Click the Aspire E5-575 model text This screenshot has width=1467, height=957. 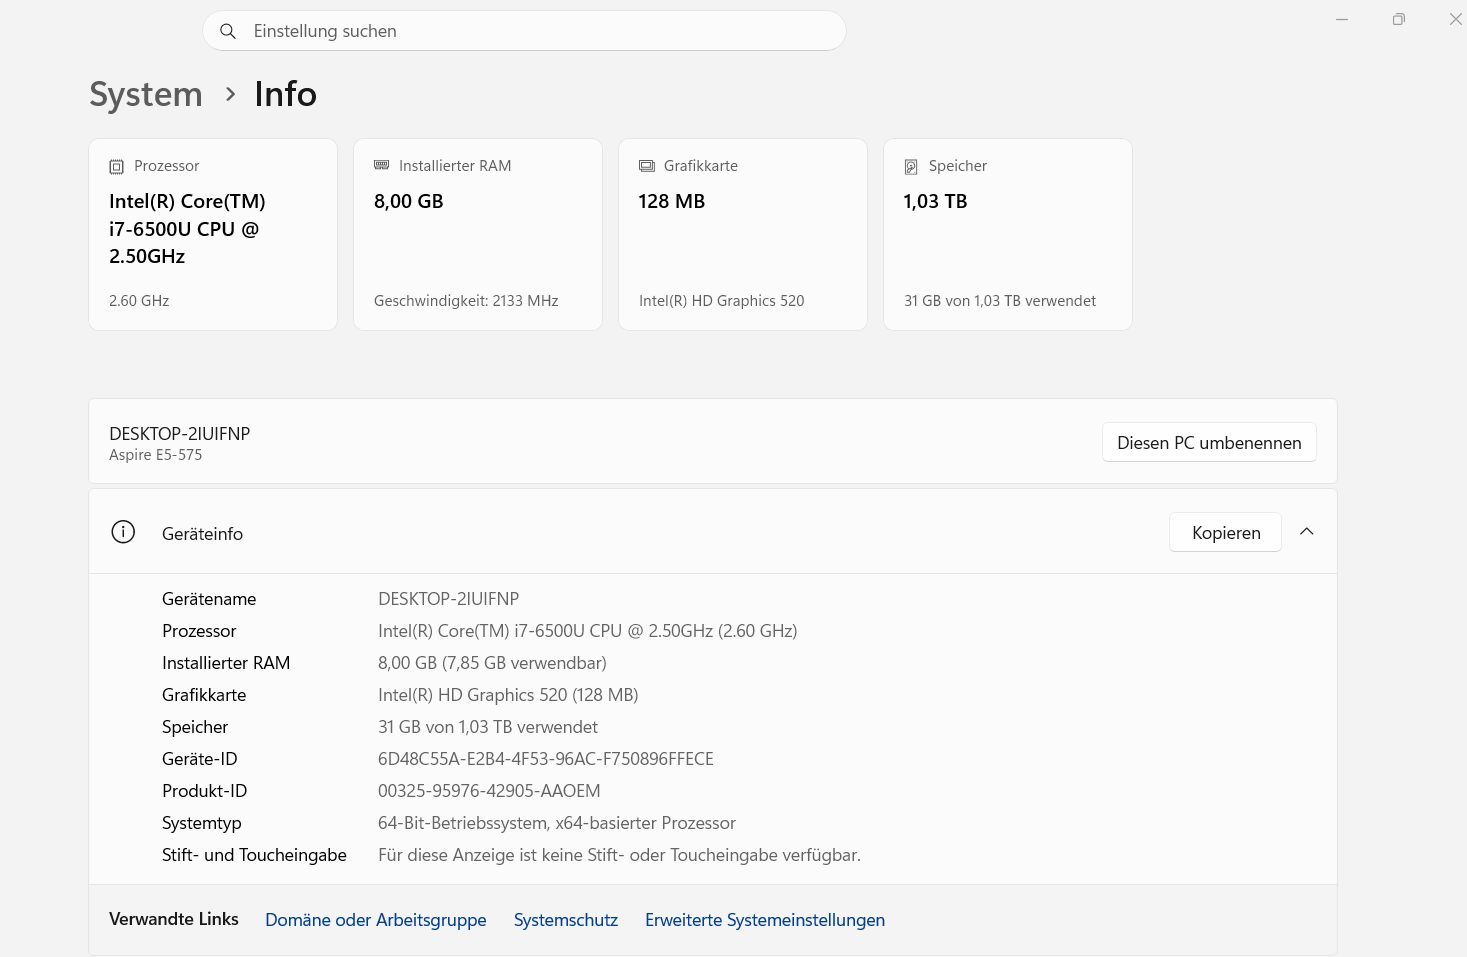(155, 455)
